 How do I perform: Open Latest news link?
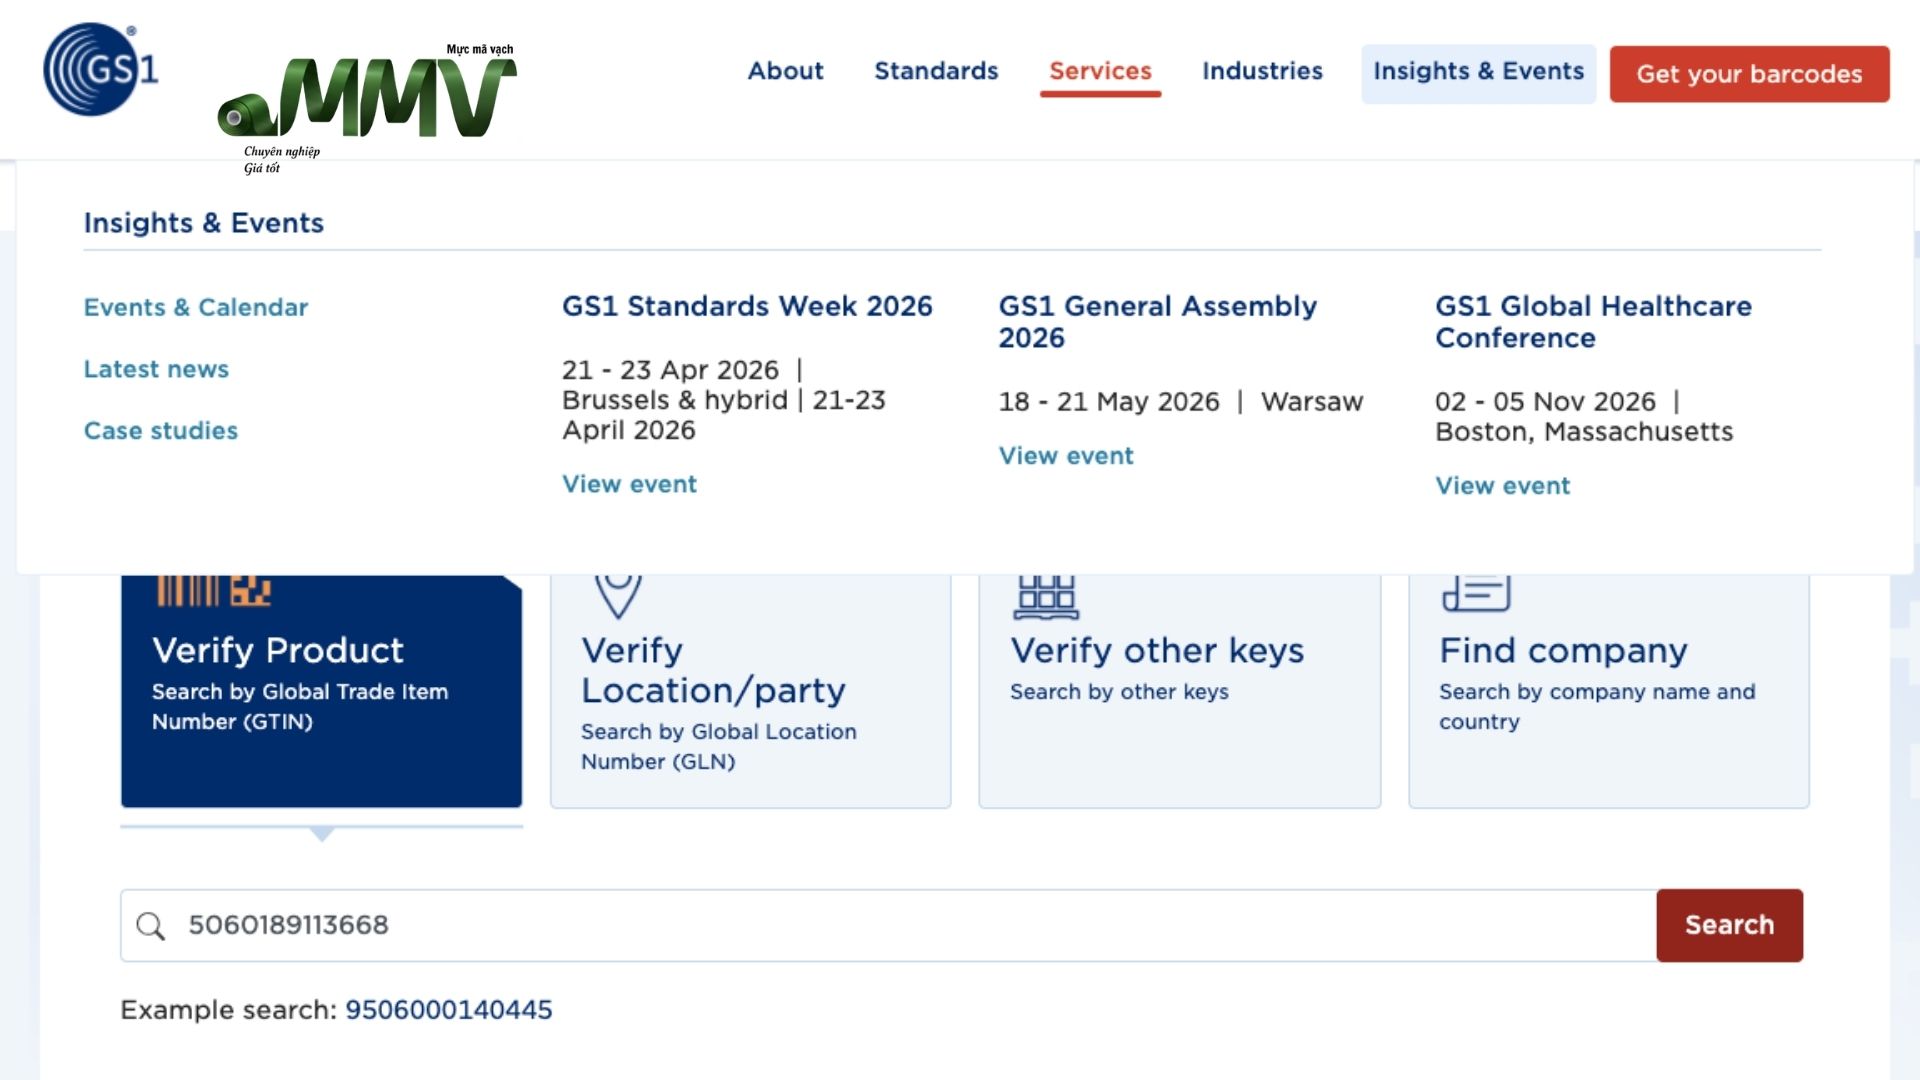tap(156, 369)
